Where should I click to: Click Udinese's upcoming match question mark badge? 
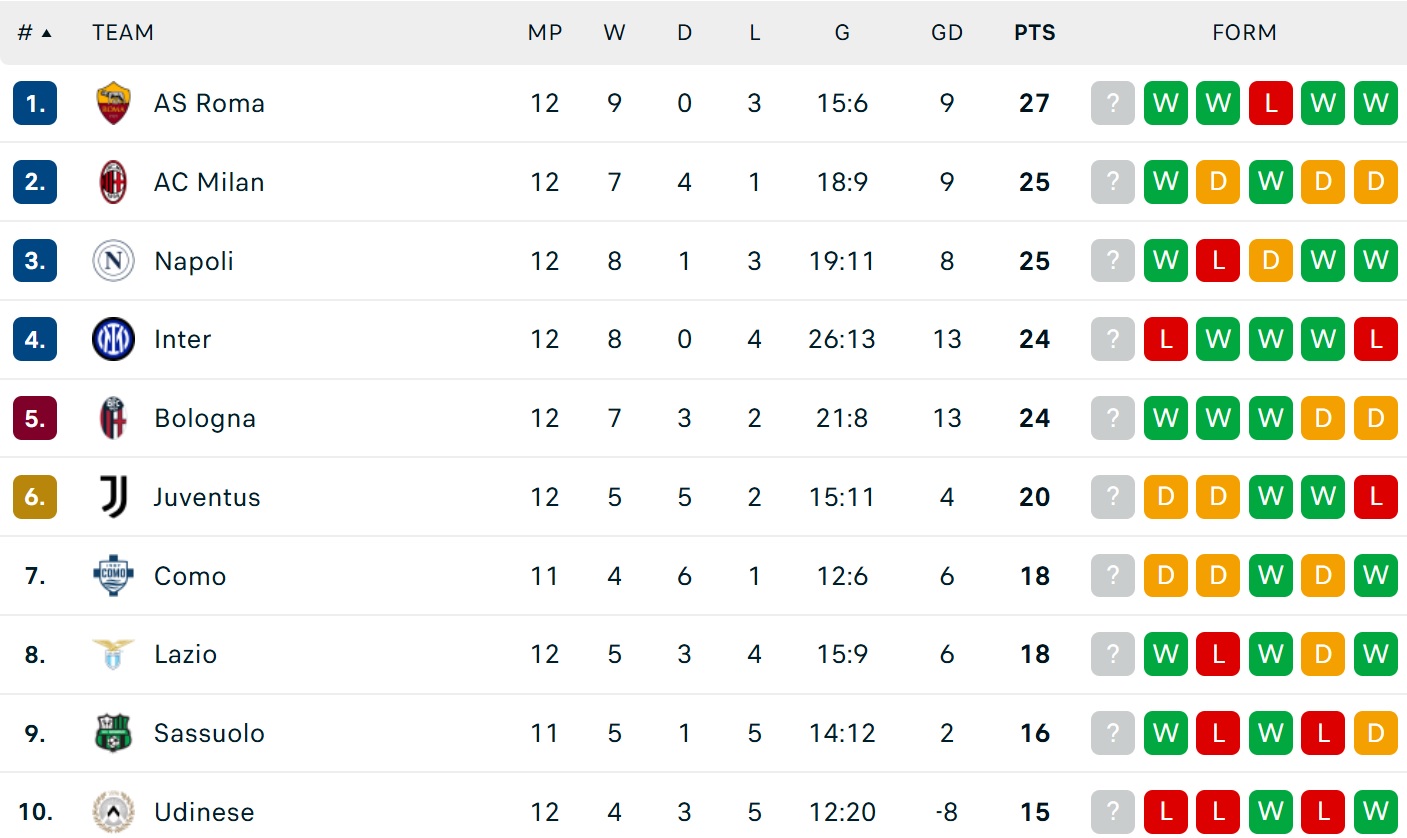tap(1113, 812)
